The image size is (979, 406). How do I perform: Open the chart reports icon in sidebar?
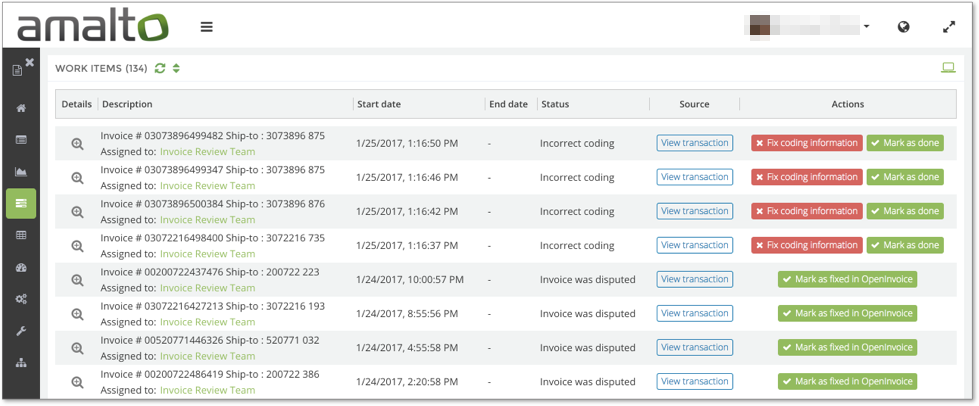(20, 171)
